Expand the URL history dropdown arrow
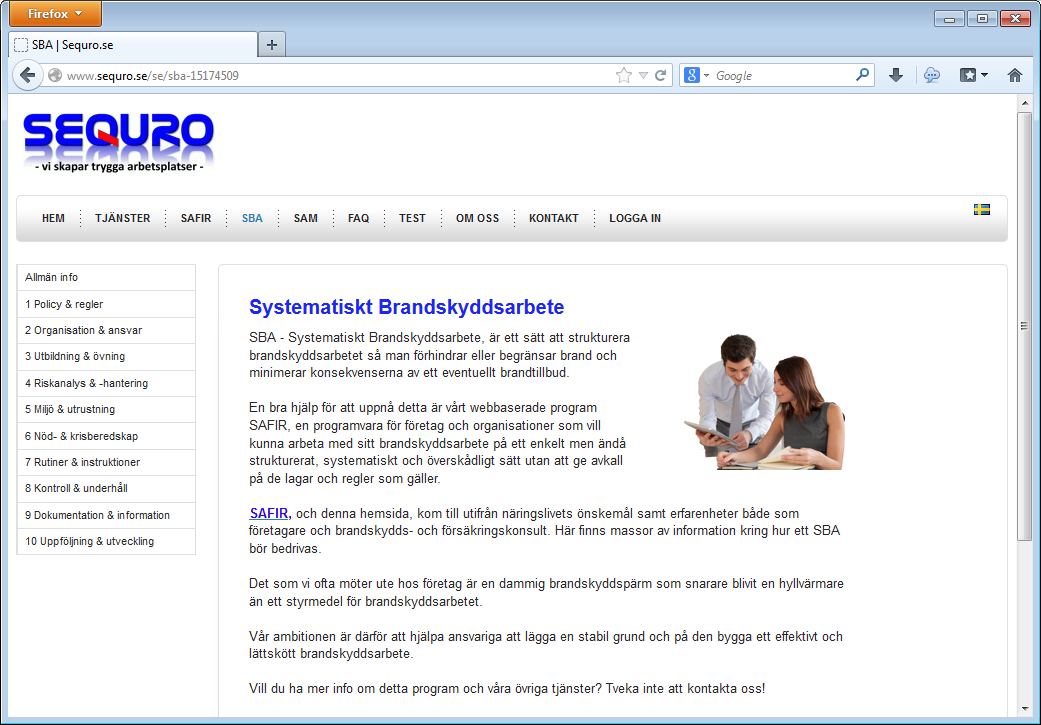 (x=643, y=75)
